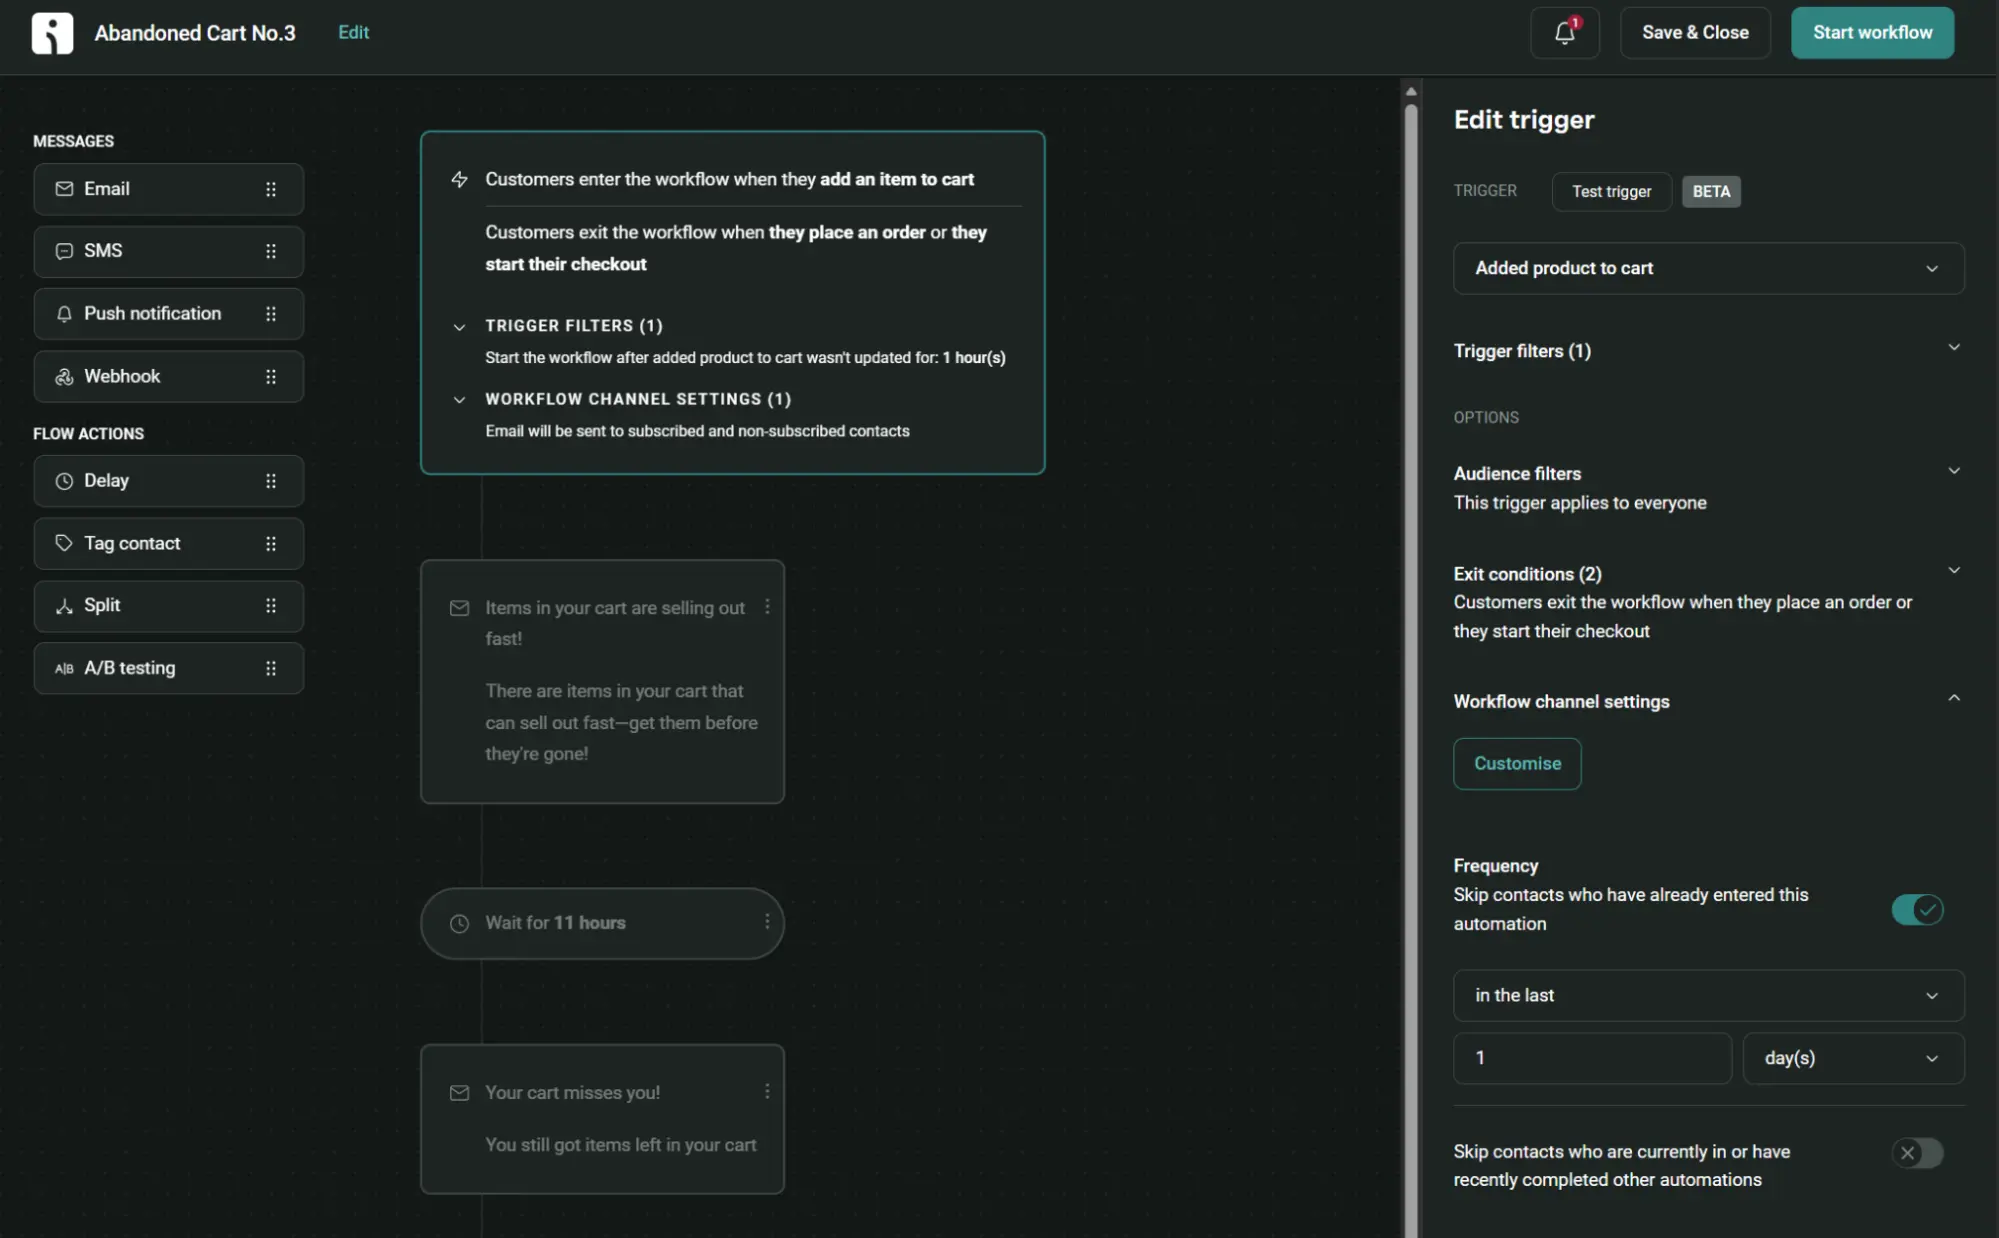This screenshot has width=1999, height=1238.
Task: Open the day(s) unit dropdown
Action: (1853, 1058)
